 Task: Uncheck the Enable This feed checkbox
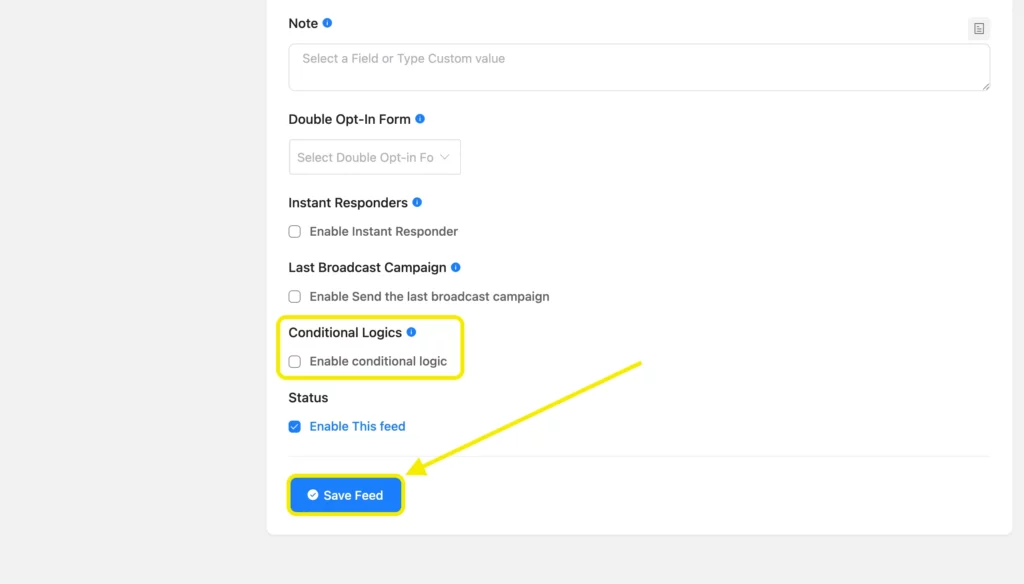[295, 427]
